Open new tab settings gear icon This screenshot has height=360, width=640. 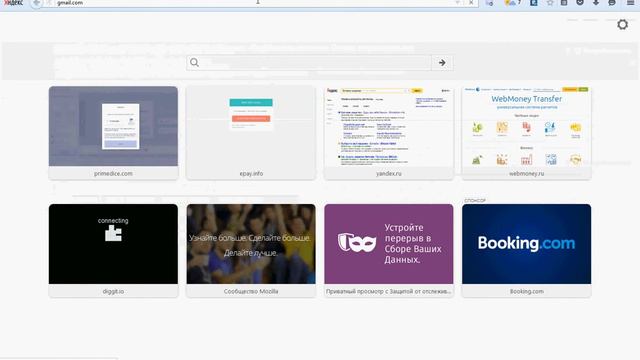[x=622, y=24]
